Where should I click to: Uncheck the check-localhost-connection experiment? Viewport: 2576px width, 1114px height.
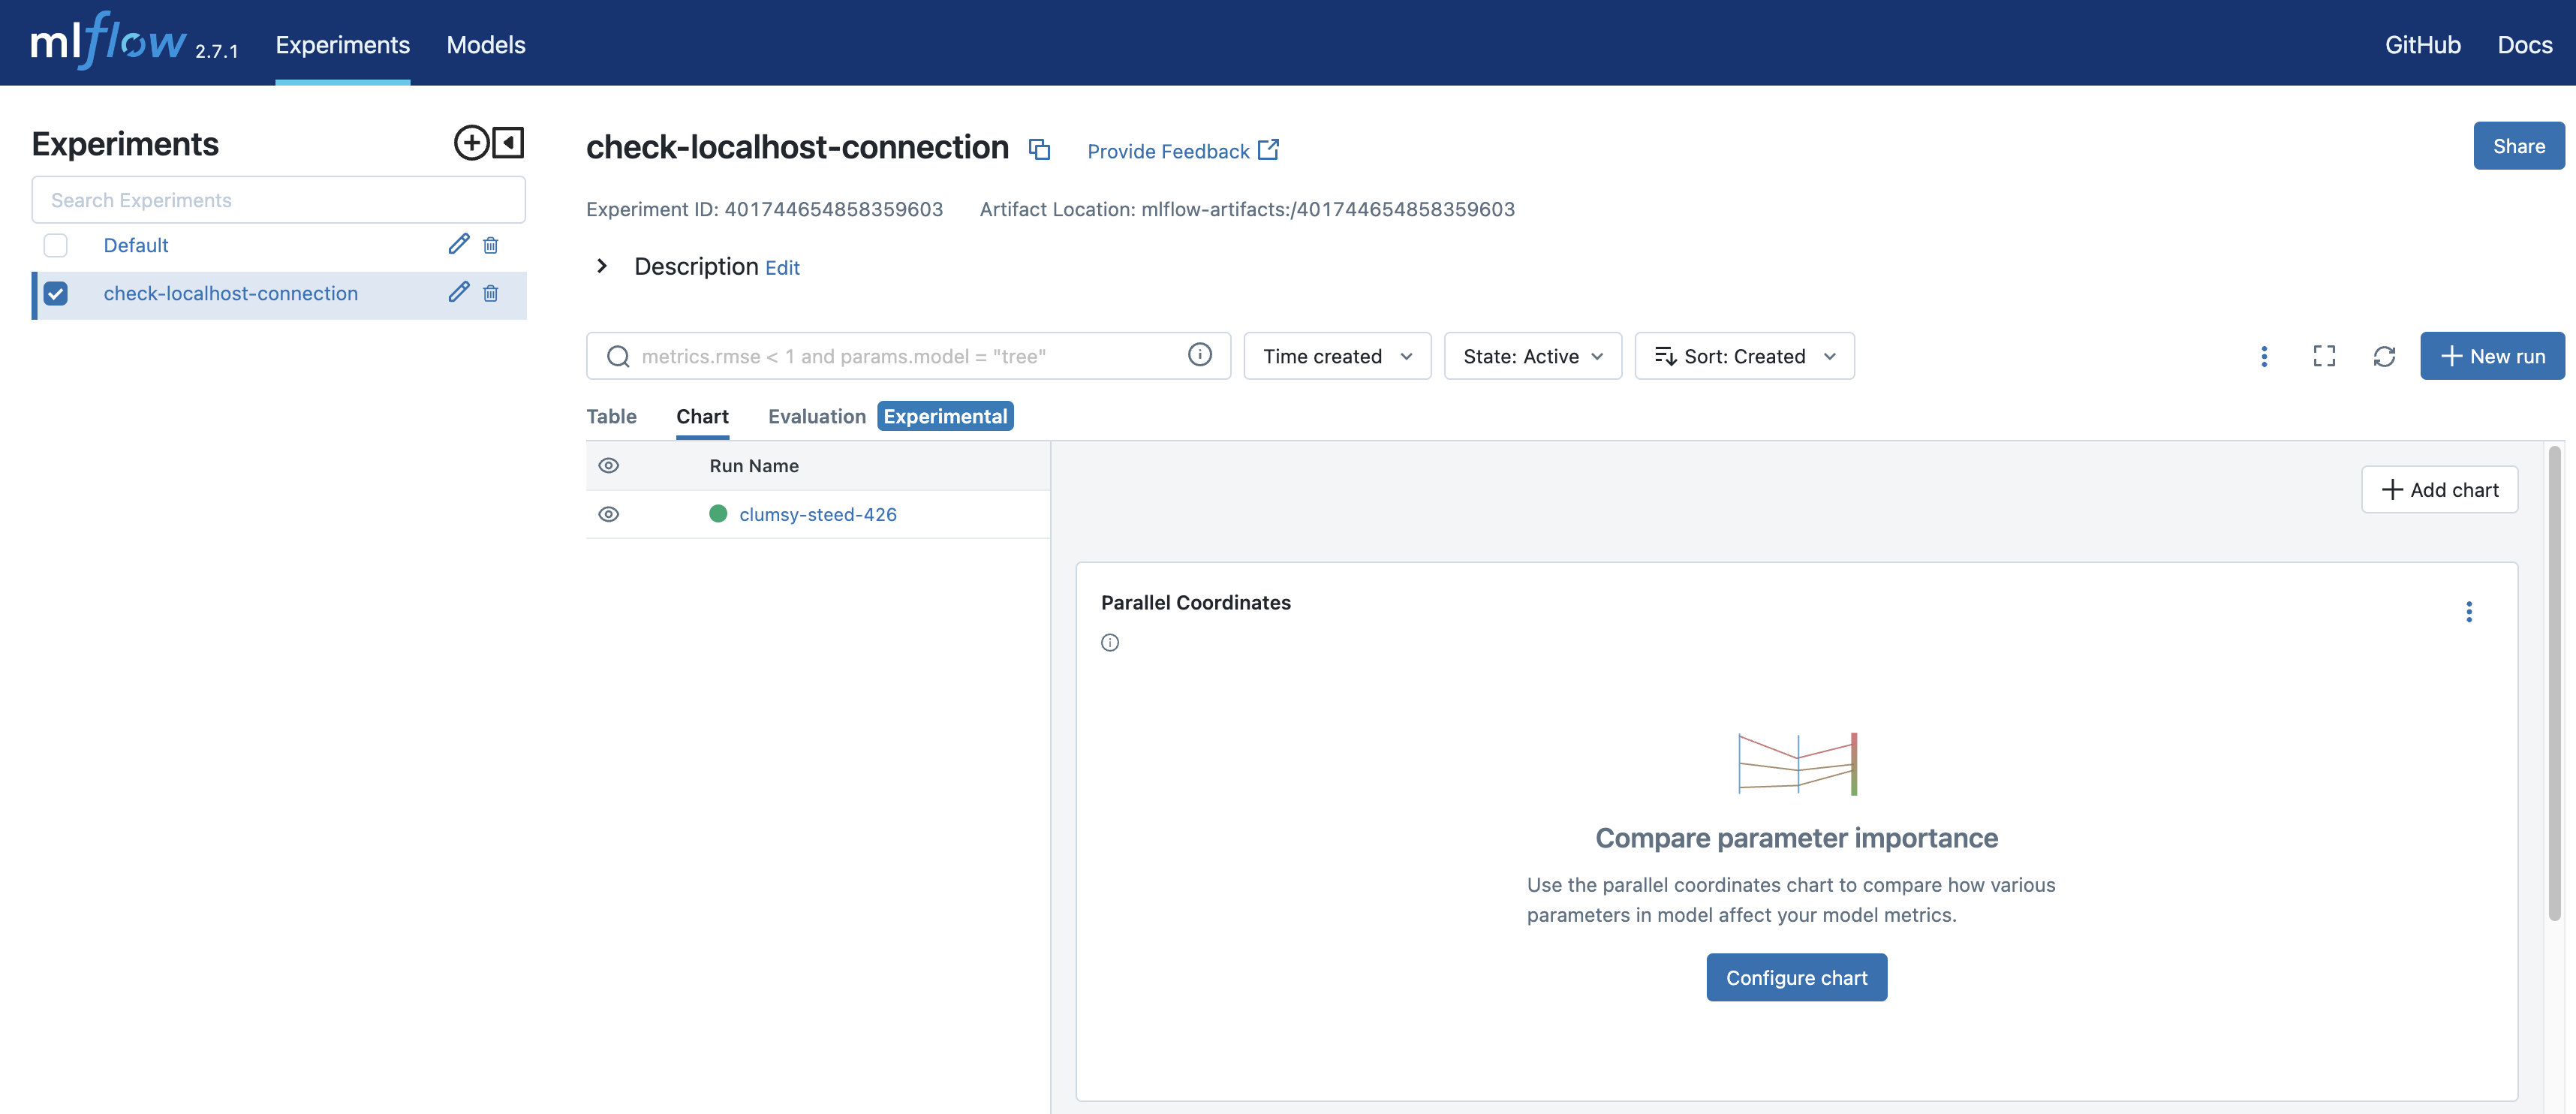[x=56, y=293]
